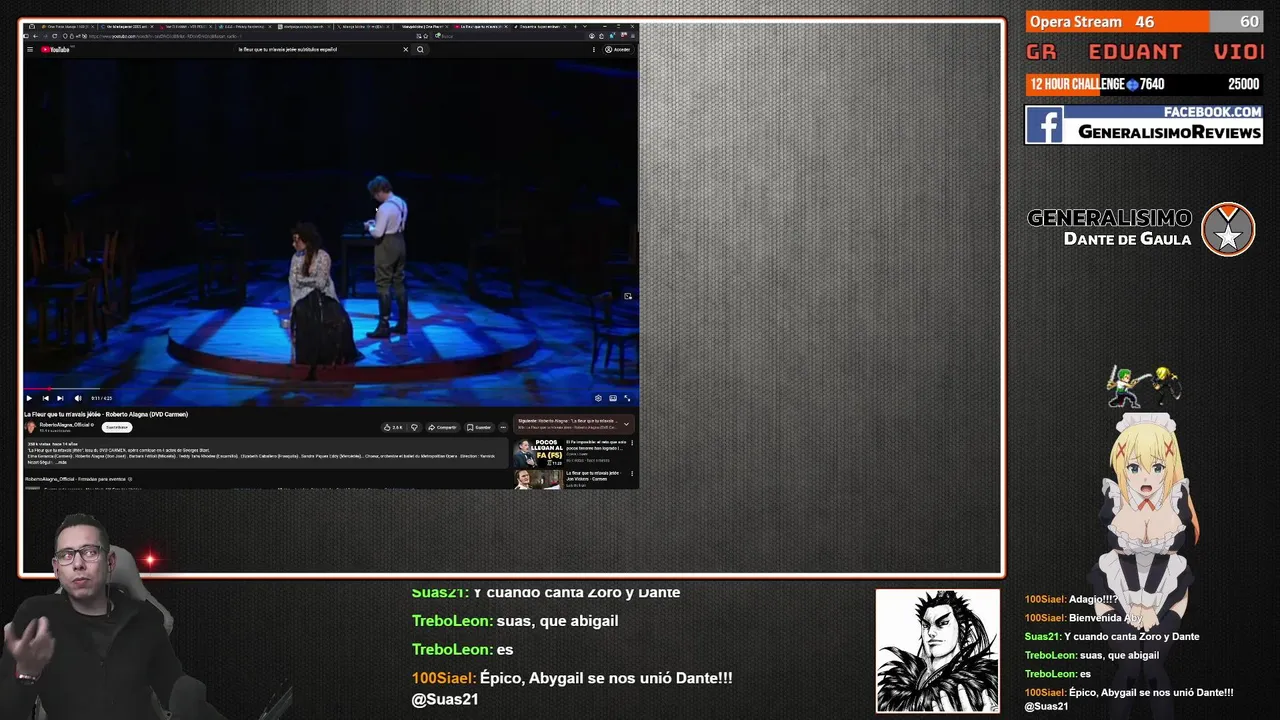This screenshot has width=1280, height=720.
Task: Save video with Guardar button
Action: point(479,427)
